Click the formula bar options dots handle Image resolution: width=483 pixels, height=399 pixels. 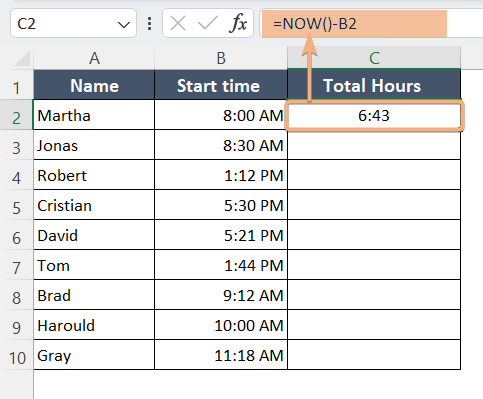click(x=150, y=24)
